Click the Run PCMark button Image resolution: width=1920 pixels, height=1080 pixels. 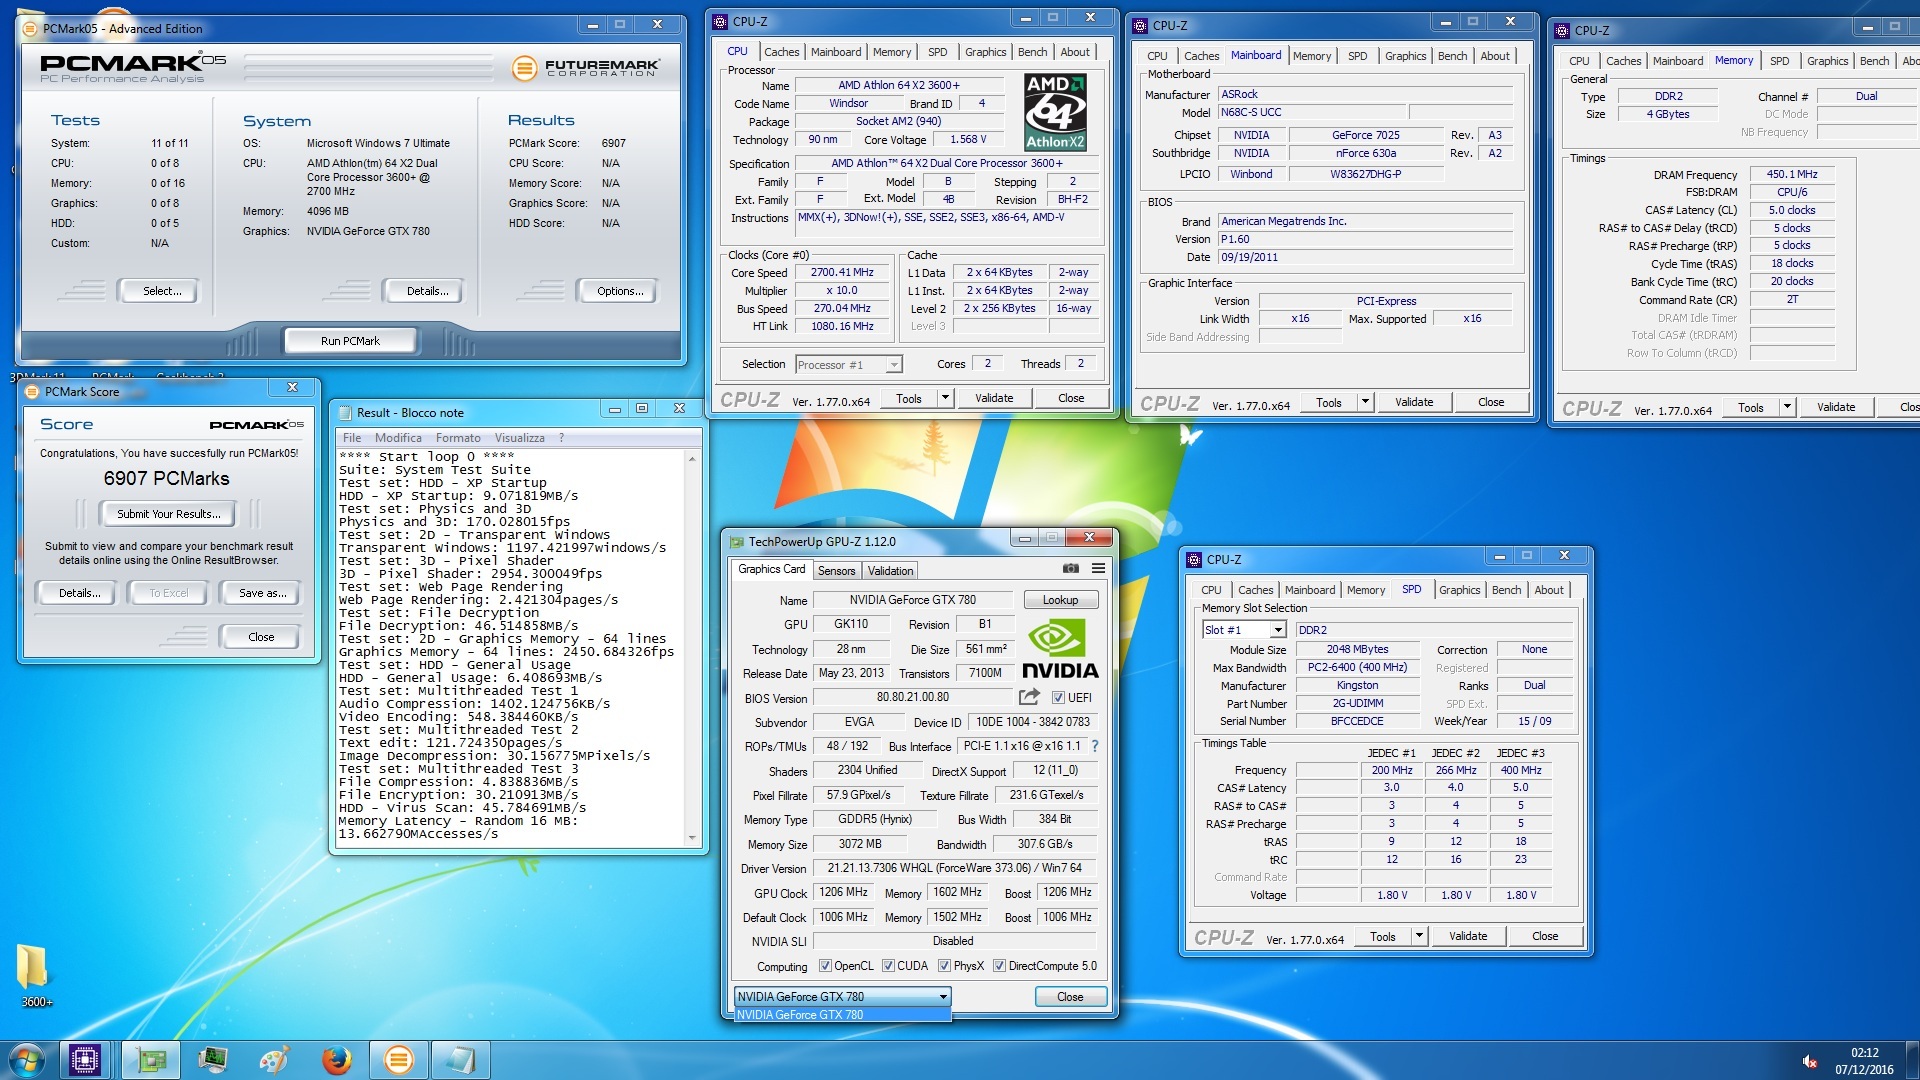(x=350, y=341)
